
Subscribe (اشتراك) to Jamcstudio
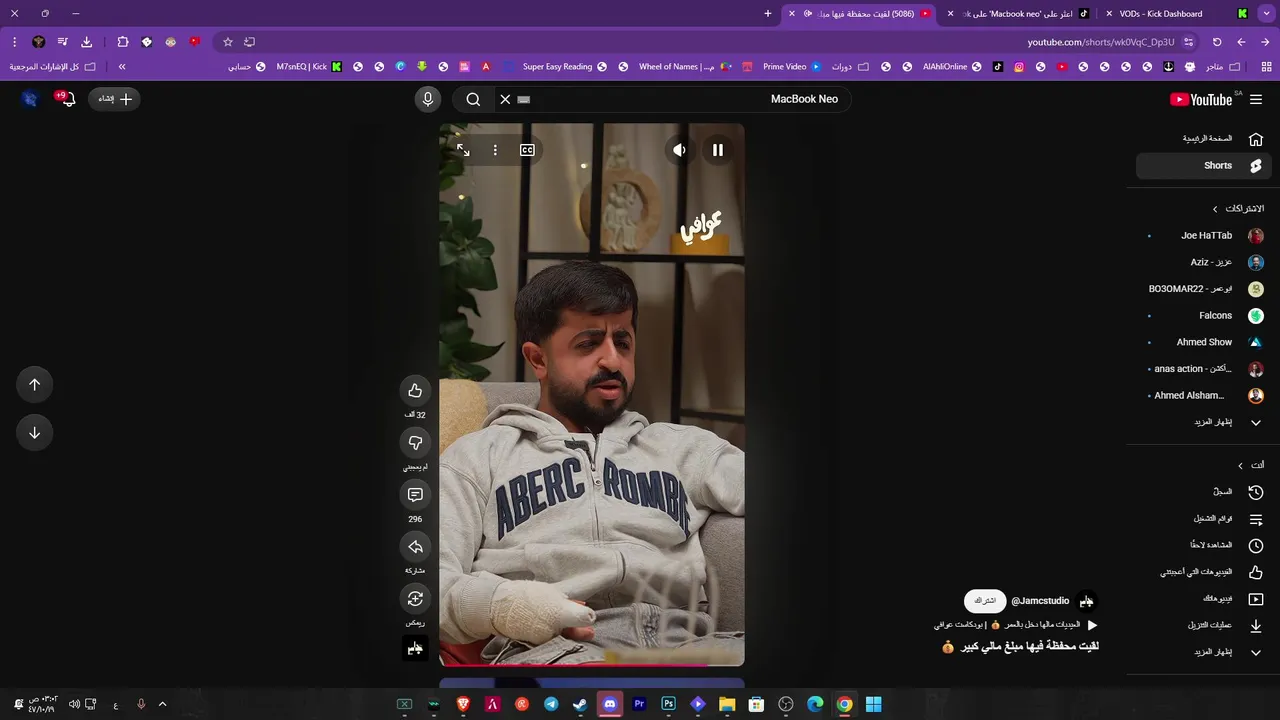point(985,601)
